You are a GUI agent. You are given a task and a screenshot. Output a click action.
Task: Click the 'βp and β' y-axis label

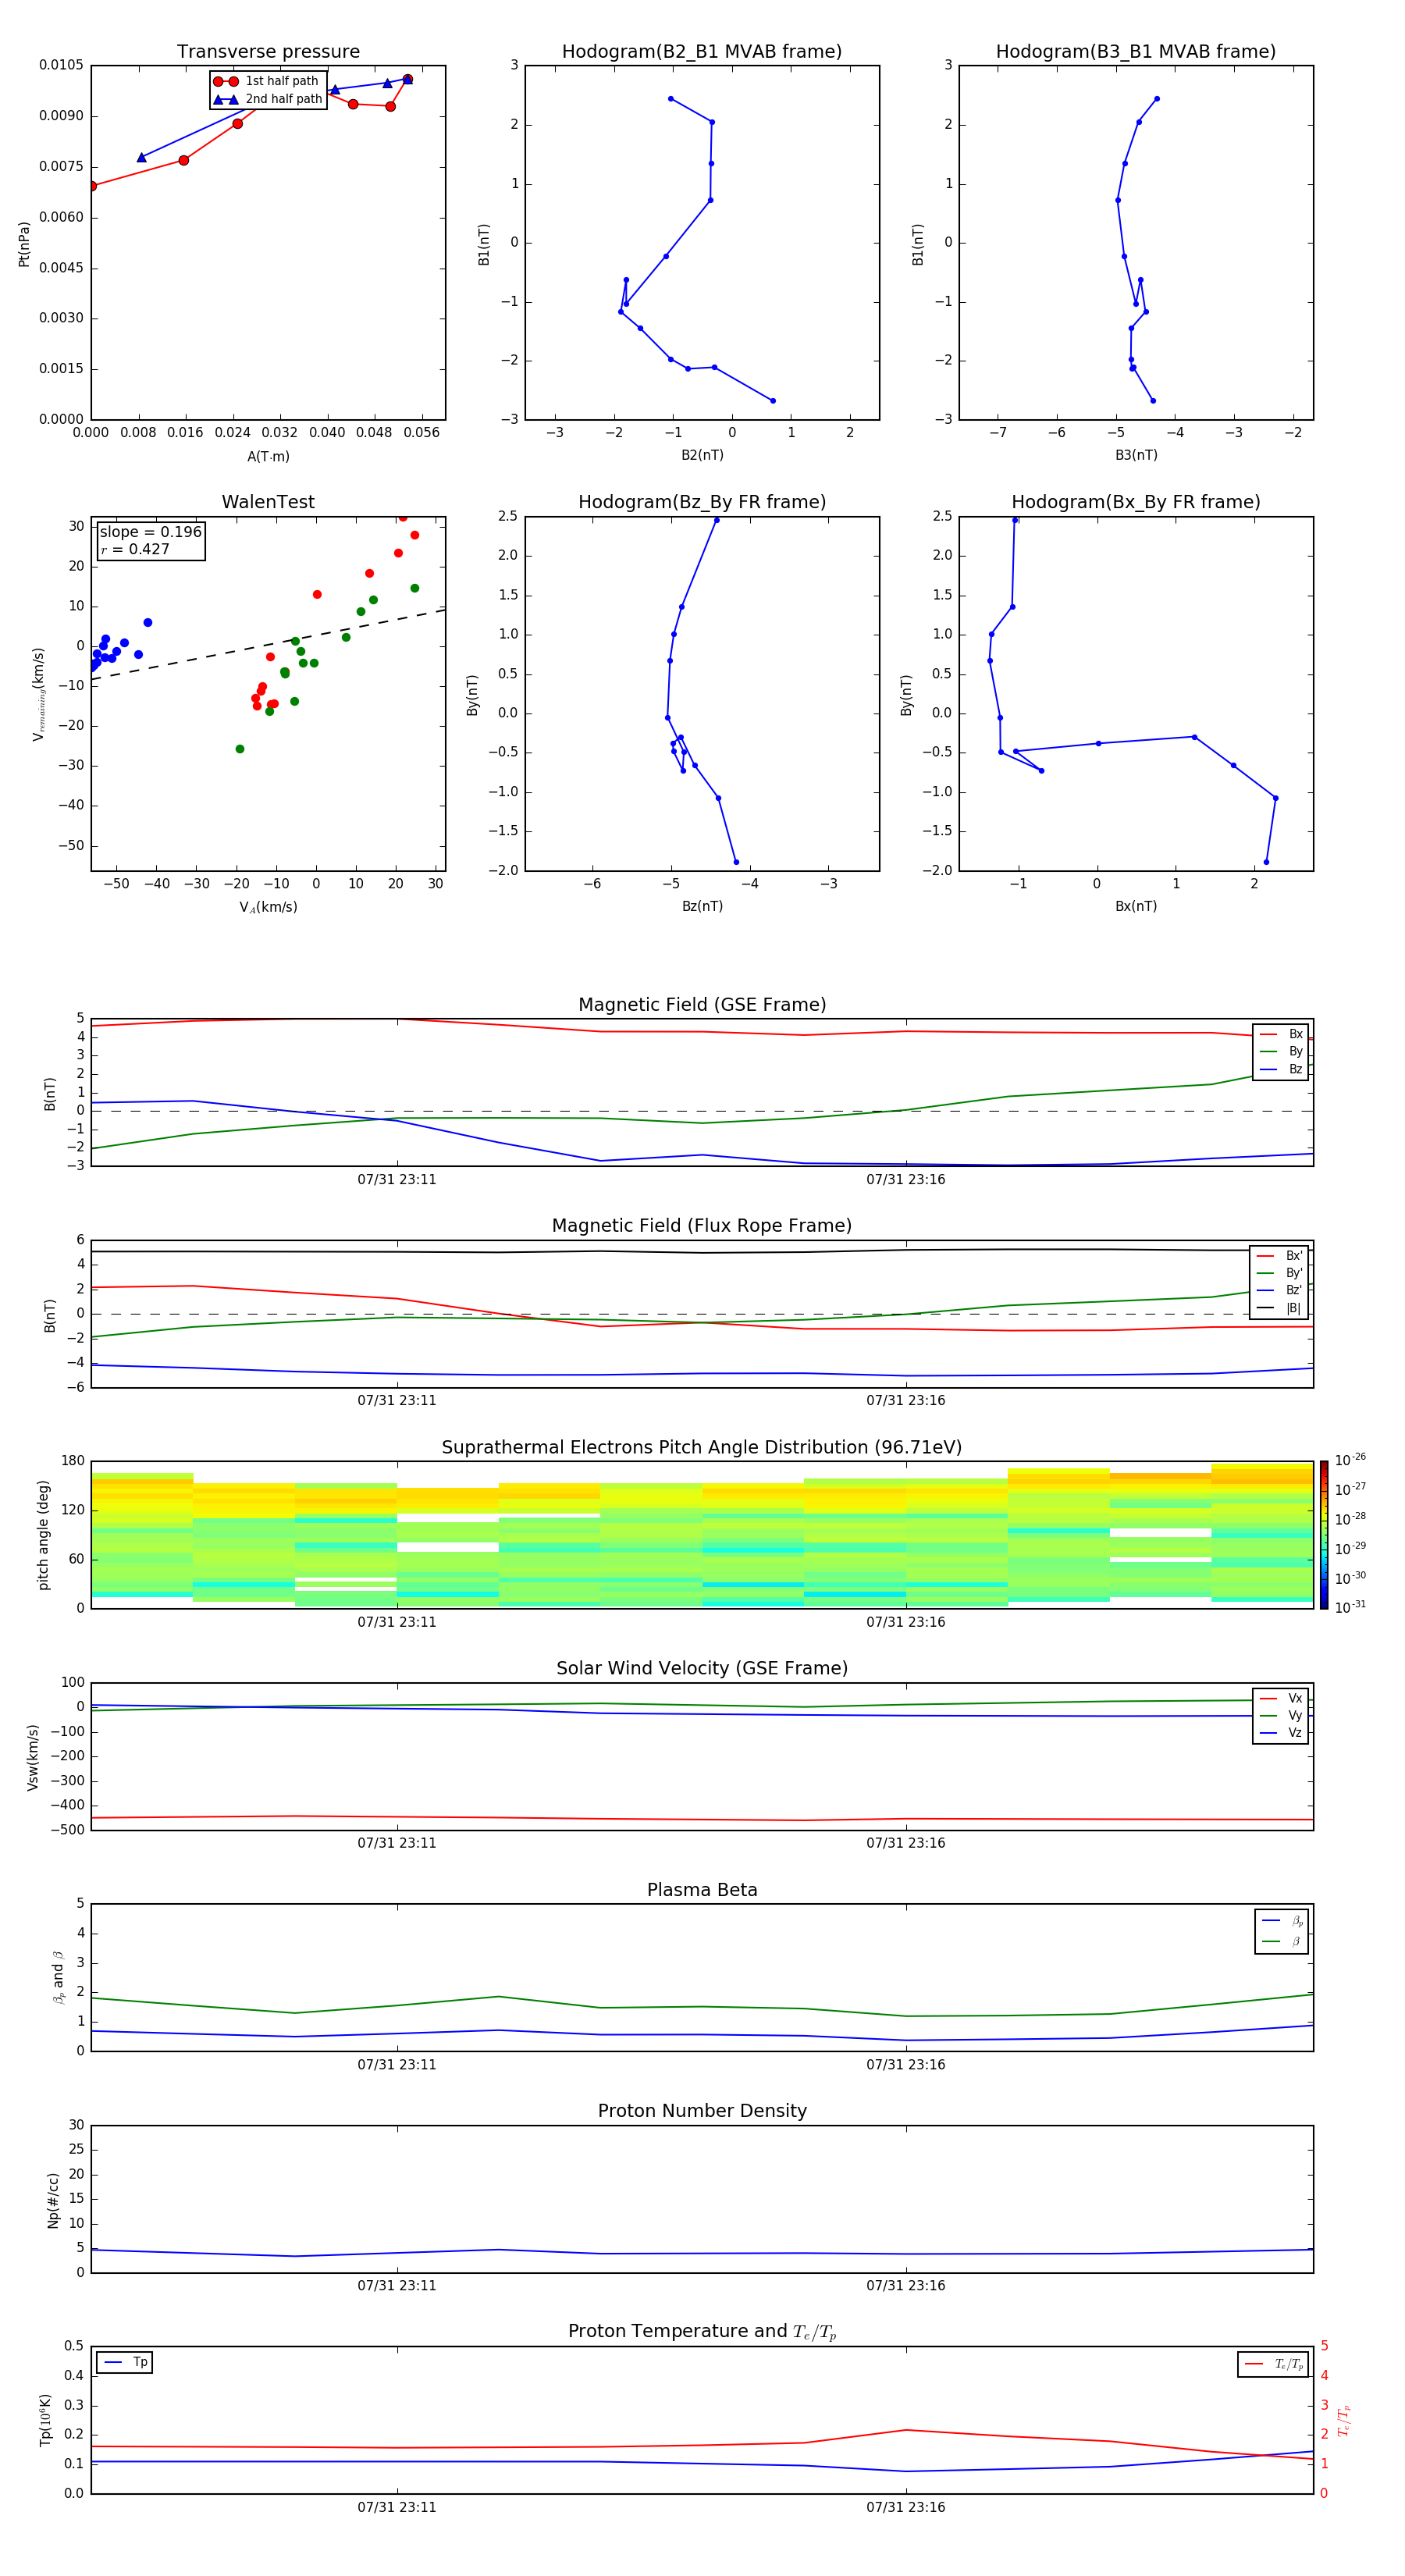tap(58, 1978)
